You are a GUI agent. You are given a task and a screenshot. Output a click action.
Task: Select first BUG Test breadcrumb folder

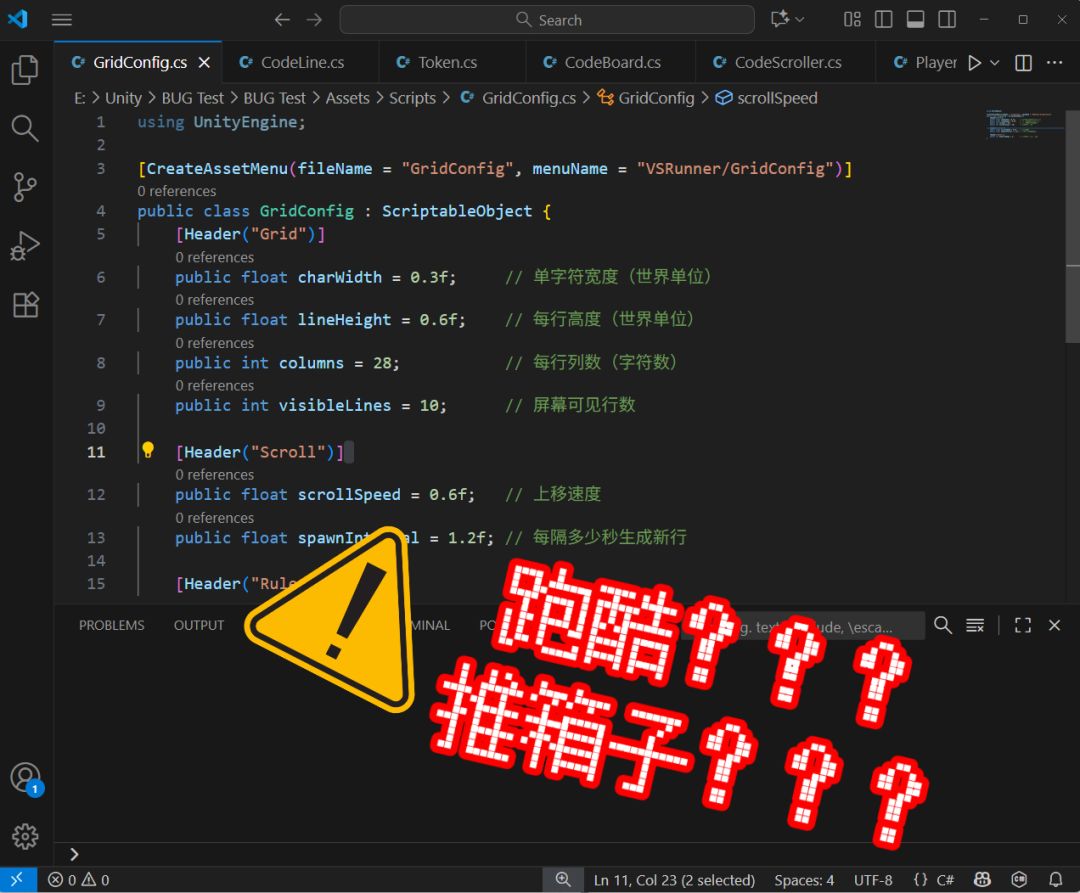[x=192, y=98]
